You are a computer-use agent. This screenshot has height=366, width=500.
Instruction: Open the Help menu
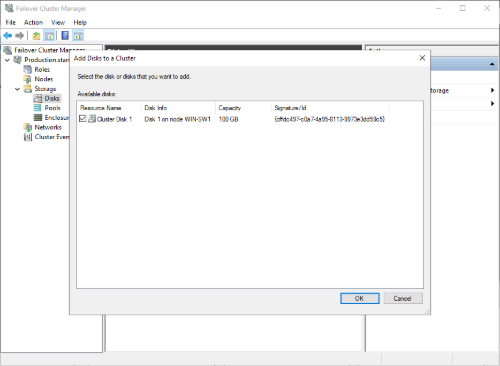click(x=80, y=22)
